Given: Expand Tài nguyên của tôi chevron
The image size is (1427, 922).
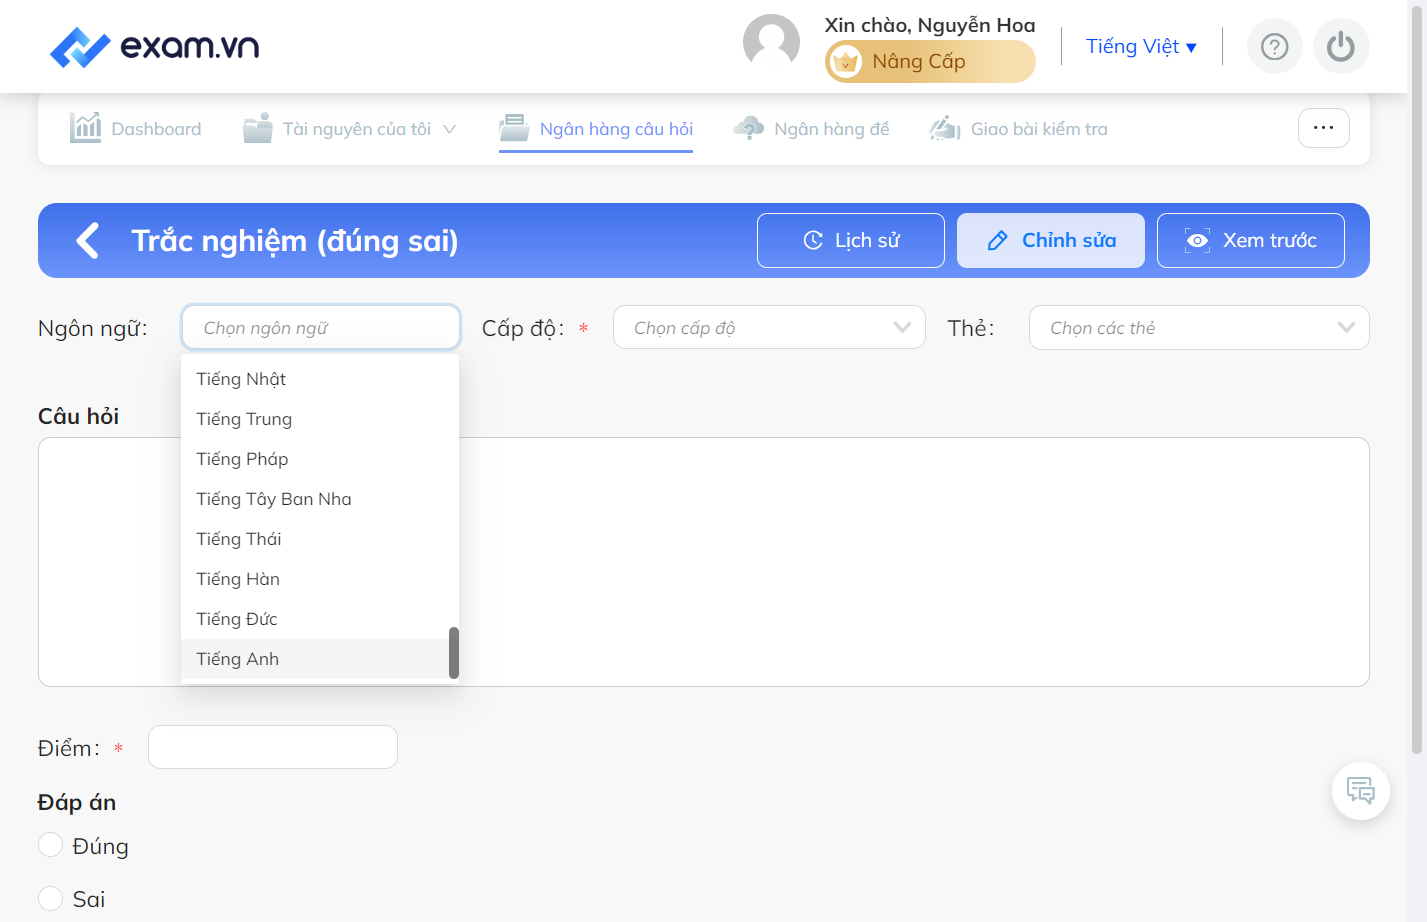Looking at the screenshot, I should click(x=449, y=129).
